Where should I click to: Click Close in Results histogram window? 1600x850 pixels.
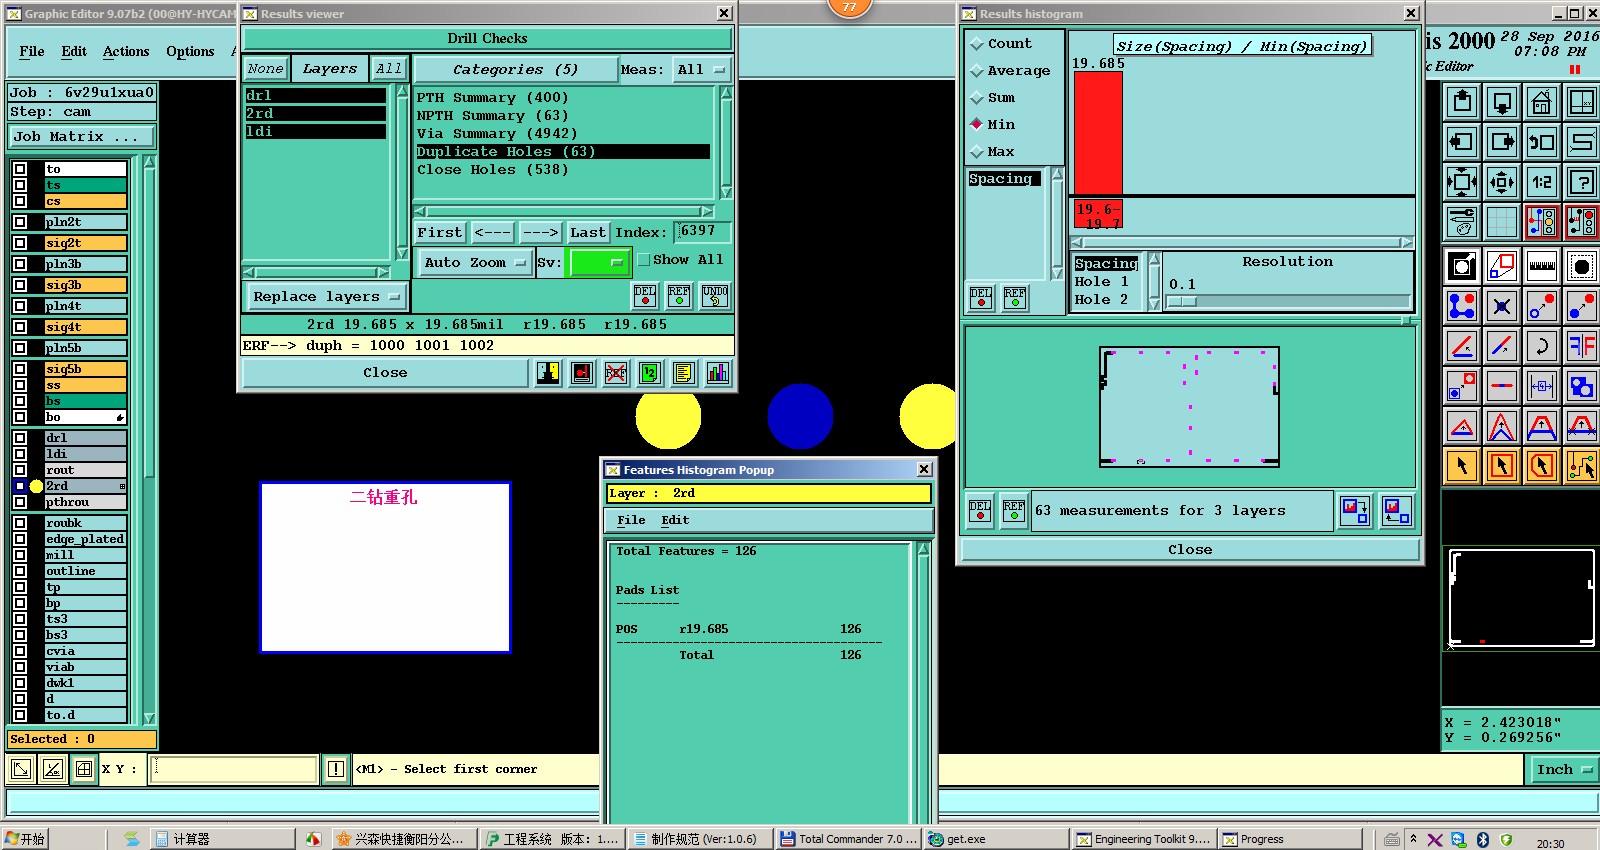point(1190,550)
